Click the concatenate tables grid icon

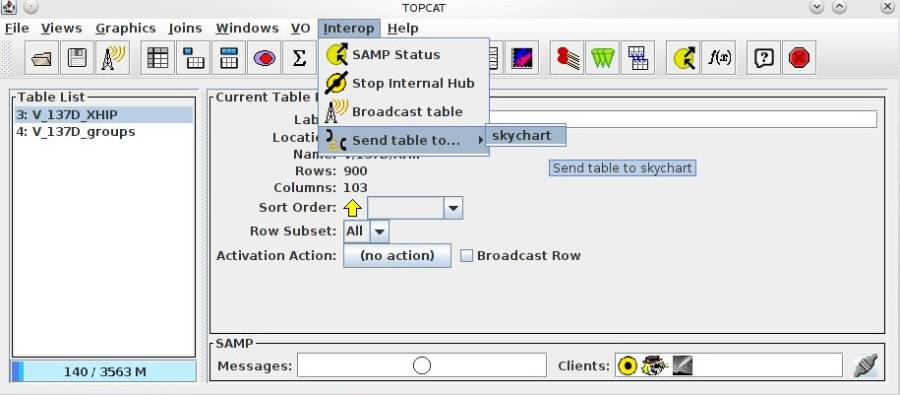[x=638, y=58]
